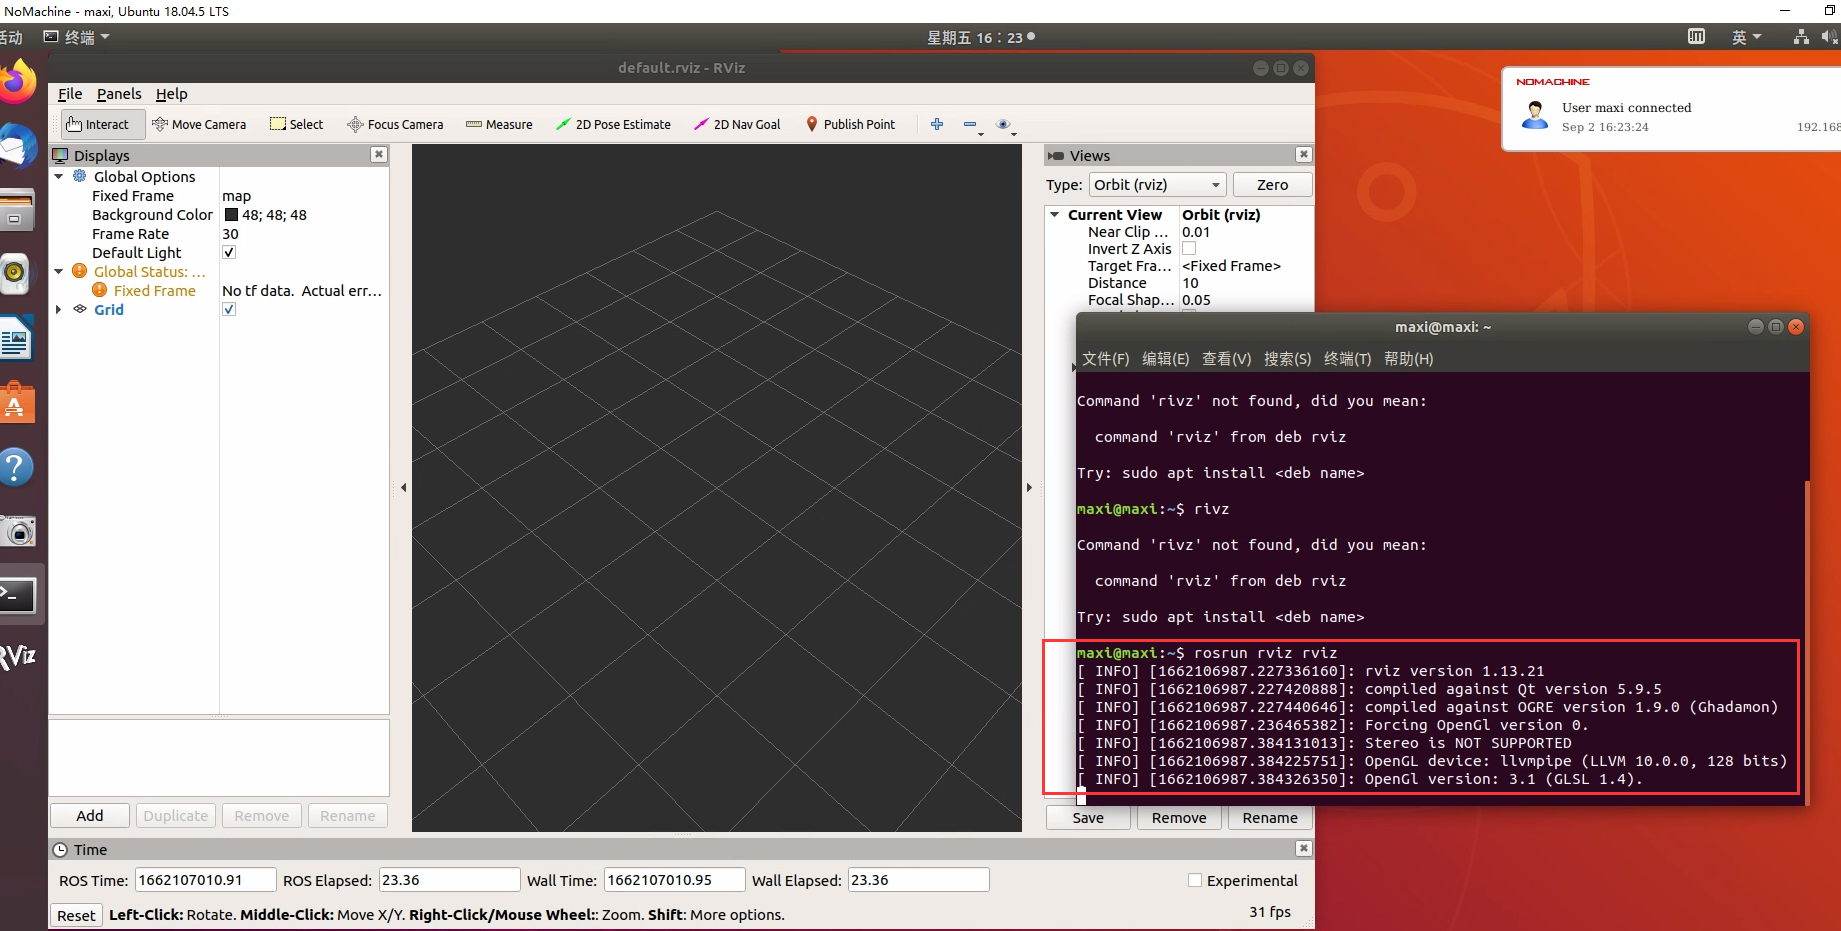Disable the Grid display checkbox
The height and width of the screenshot is (931, 1841).
[229, 309]
